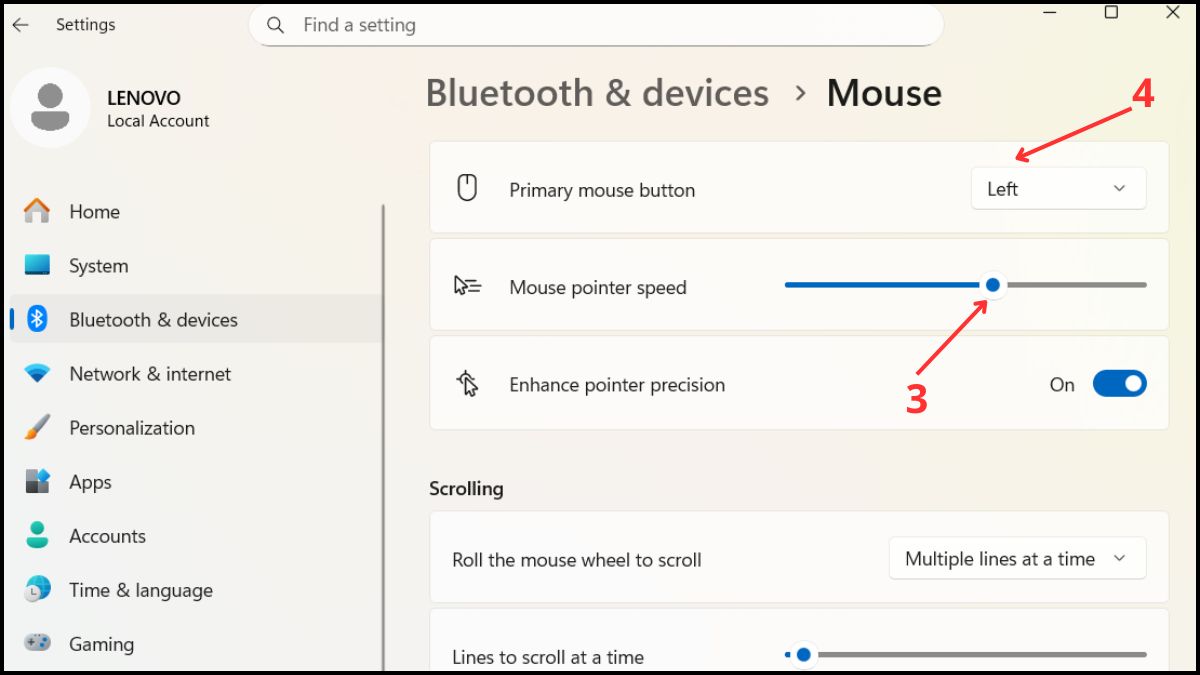Expand the mouse wheel scrolling options dropdown
This screenshot has width=1200, height=675.
click(x=1016, y=558)
